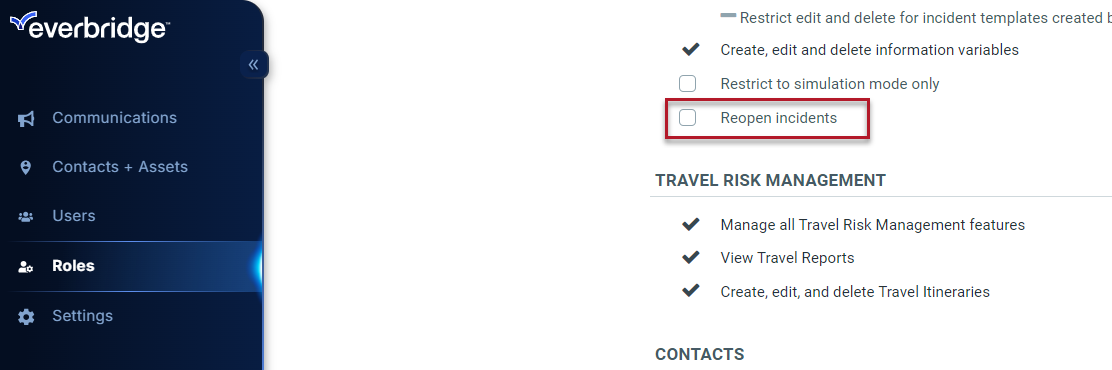Enable the Reopen incidents checkbox
The height and width of the screenshot is (370, 1112).
pos(687,118)
